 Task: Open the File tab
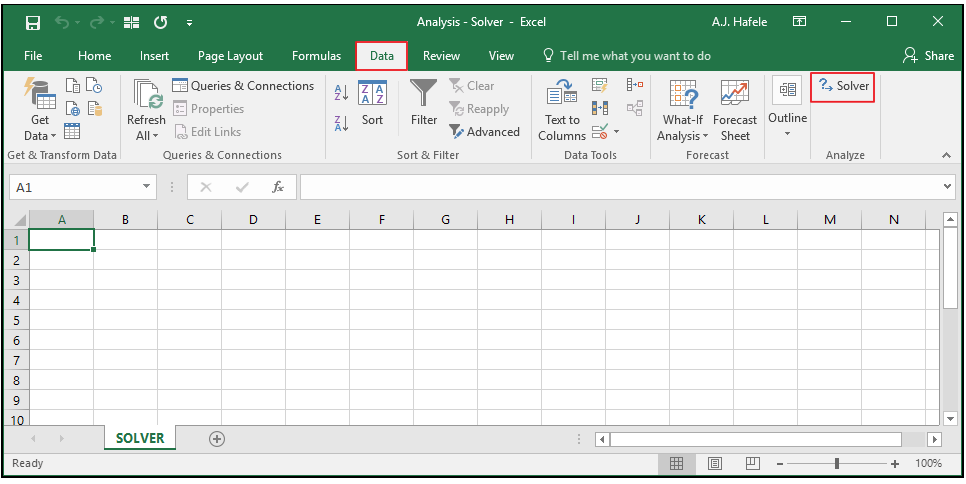pos(33,56)
